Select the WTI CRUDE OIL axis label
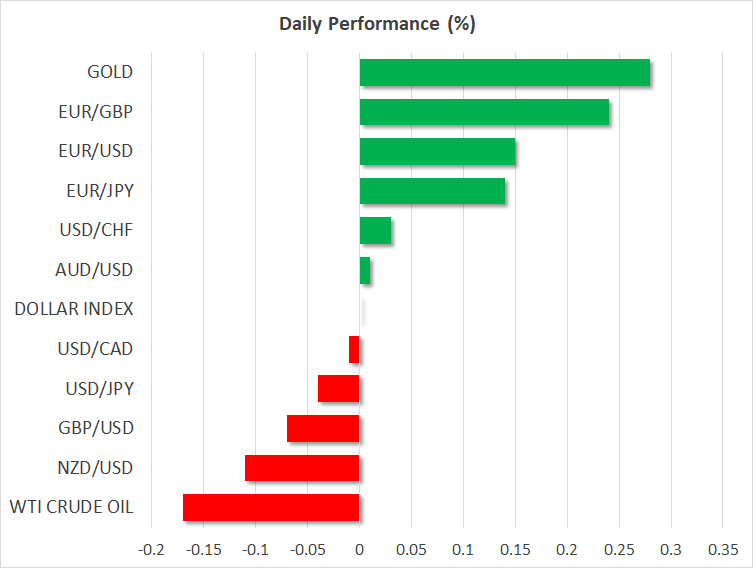Screen dimensions: 753x568 pos(70,507)
